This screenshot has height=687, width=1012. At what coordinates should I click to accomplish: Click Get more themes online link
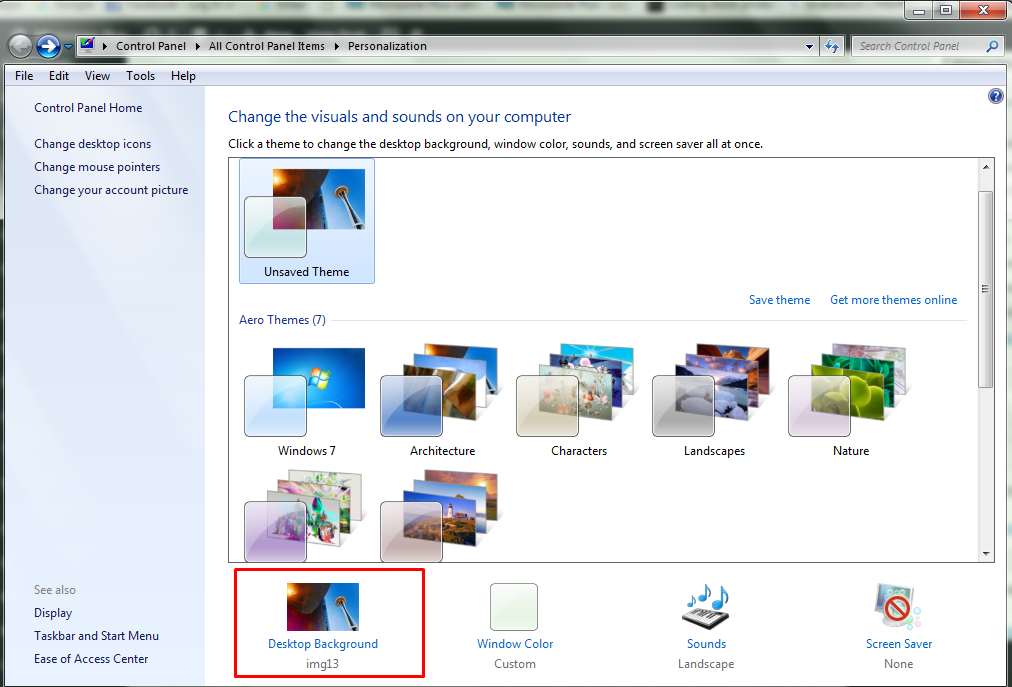coord(893,300)
